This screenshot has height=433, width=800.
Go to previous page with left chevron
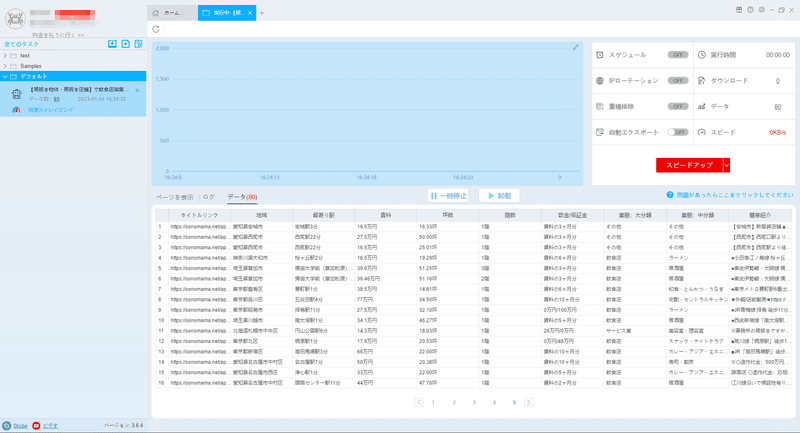(x=419, y=402)
